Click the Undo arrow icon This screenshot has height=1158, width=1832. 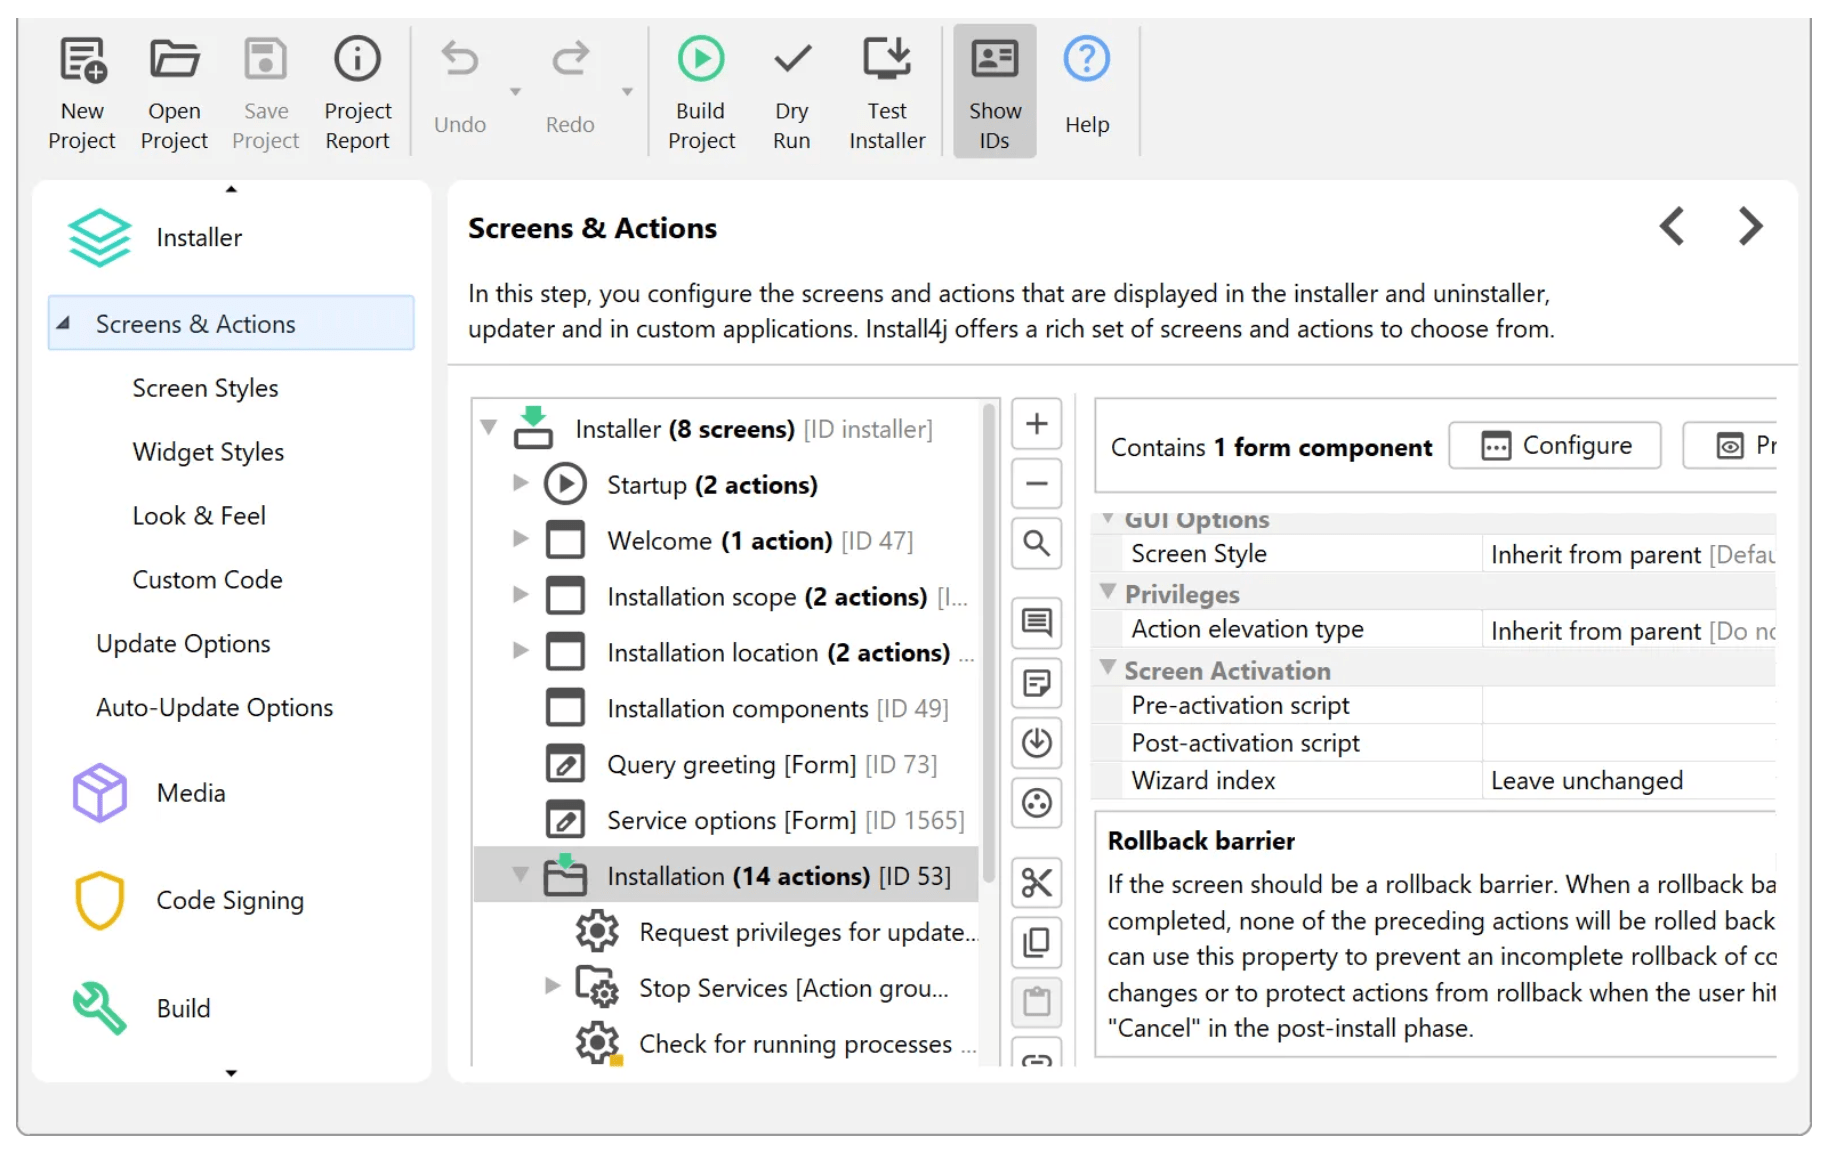(x=460, y=60)
